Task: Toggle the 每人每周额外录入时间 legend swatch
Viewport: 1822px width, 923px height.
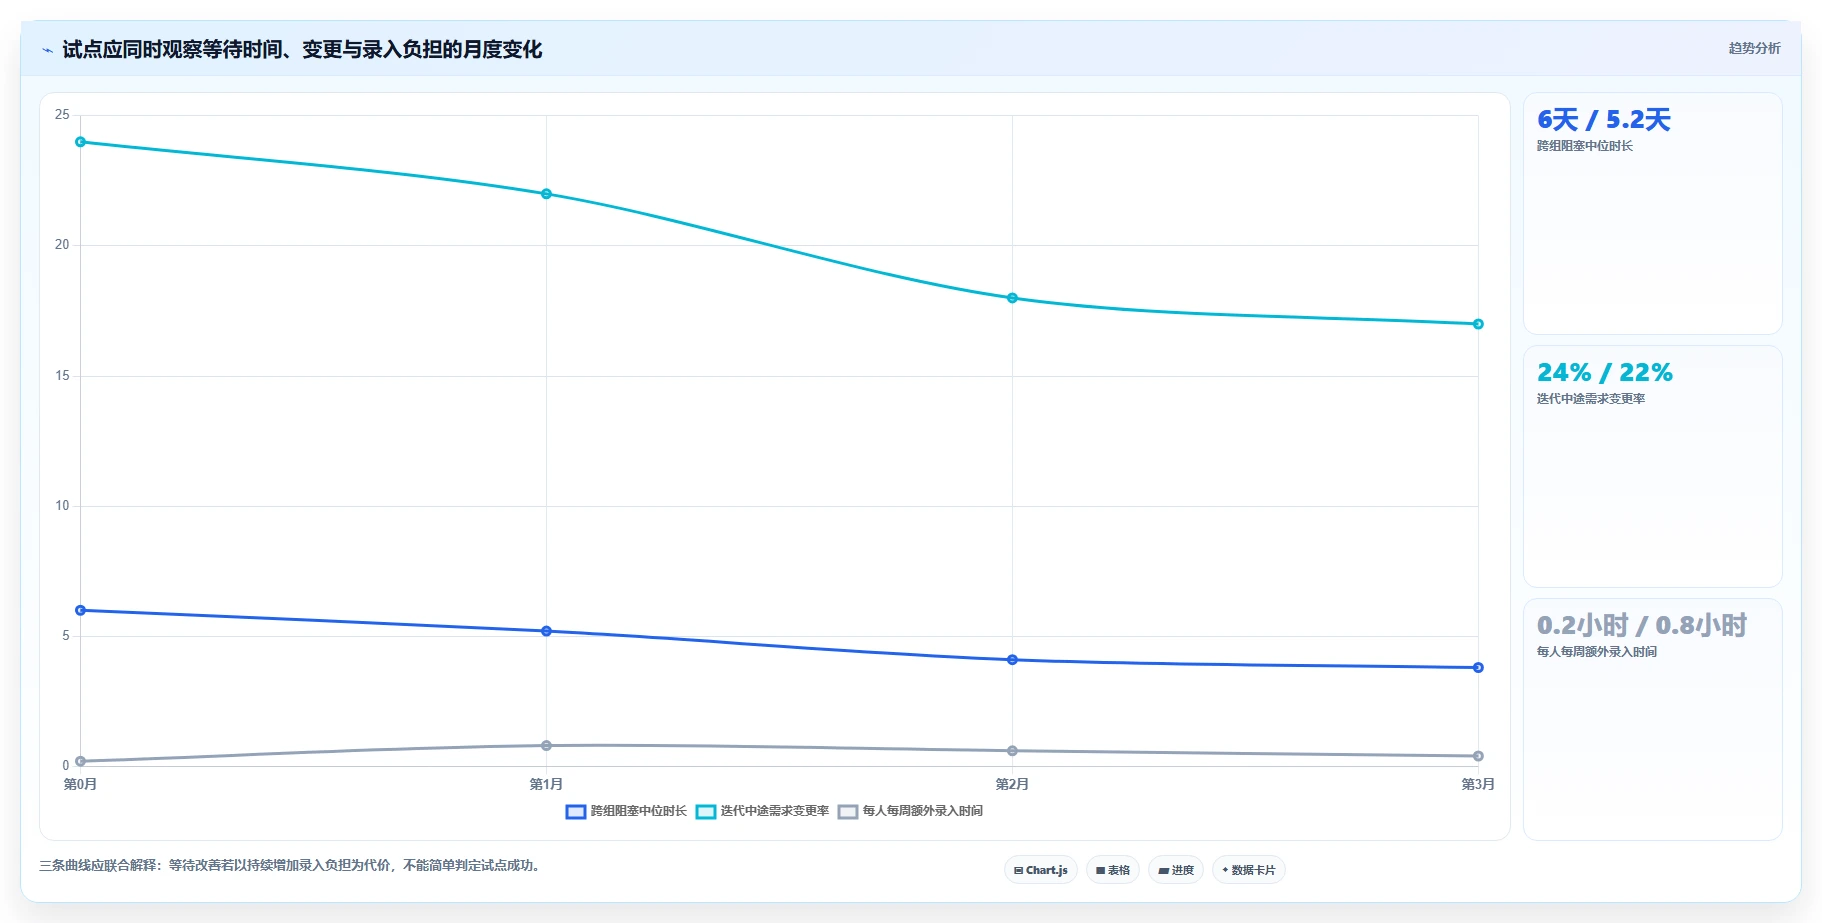Action: [848, 812]
